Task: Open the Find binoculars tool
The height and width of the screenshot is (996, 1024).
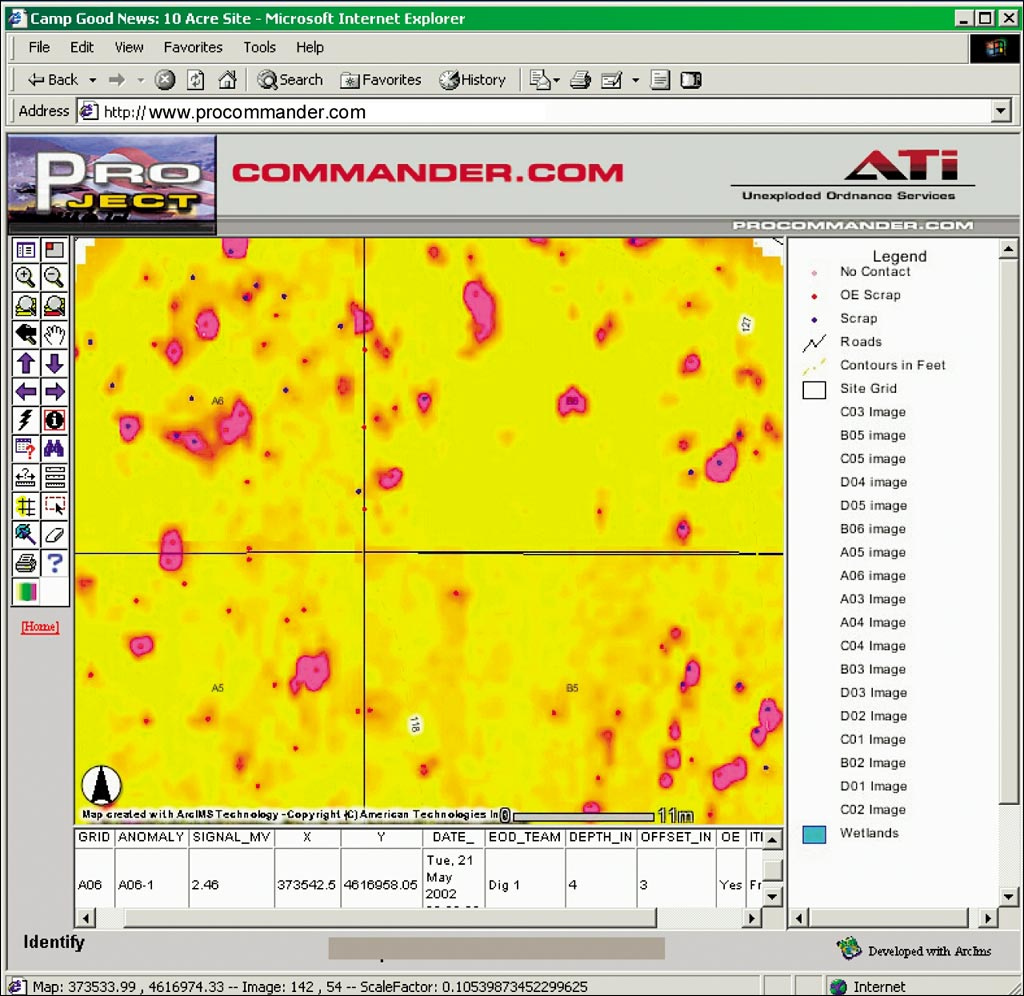Action: [54, 449]
